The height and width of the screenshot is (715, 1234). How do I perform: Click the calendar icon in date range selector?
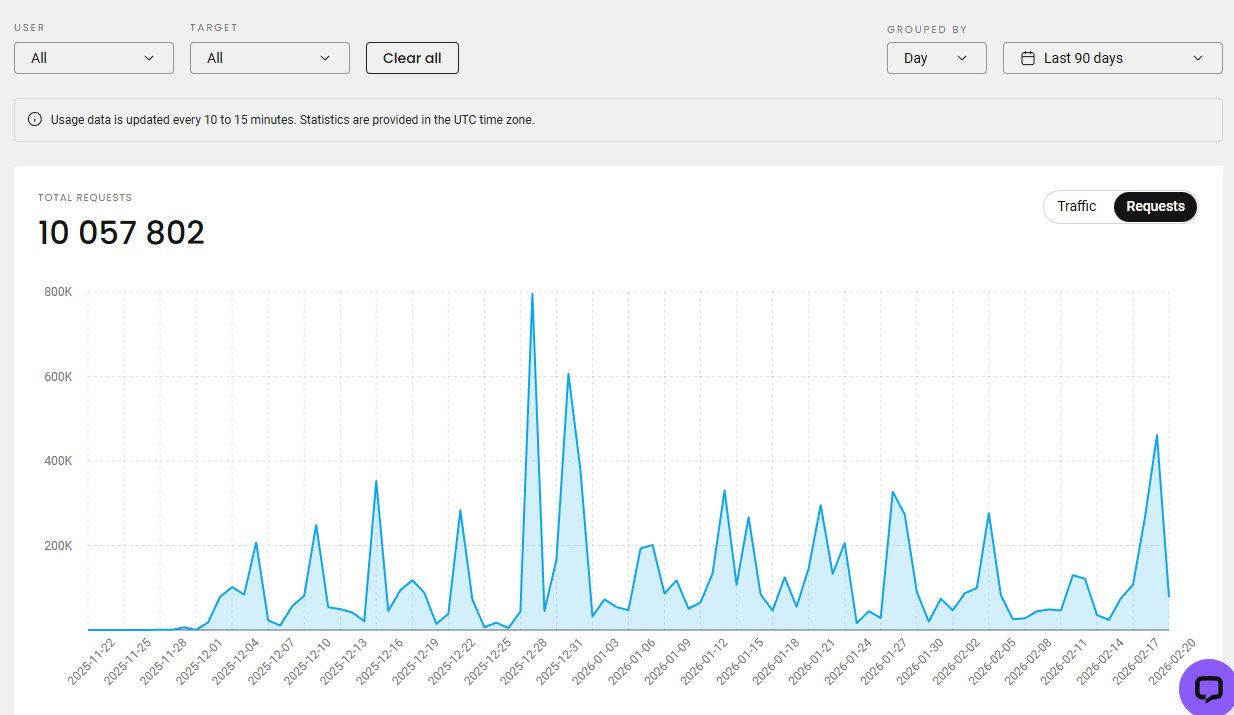click(x=1027, y=58)
